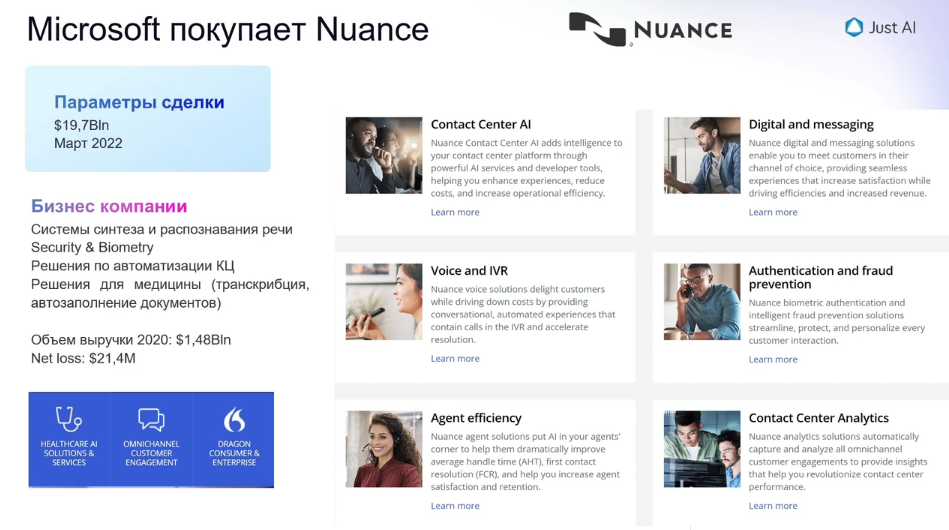
Task: Click the Contact Center Analytics description paragraph
Action: 838,462
